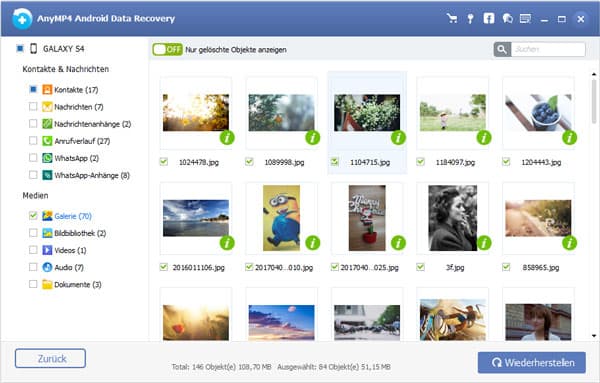Select Dokumente (3) category
This screenshot has height=383, width=600.
point(78,285)
